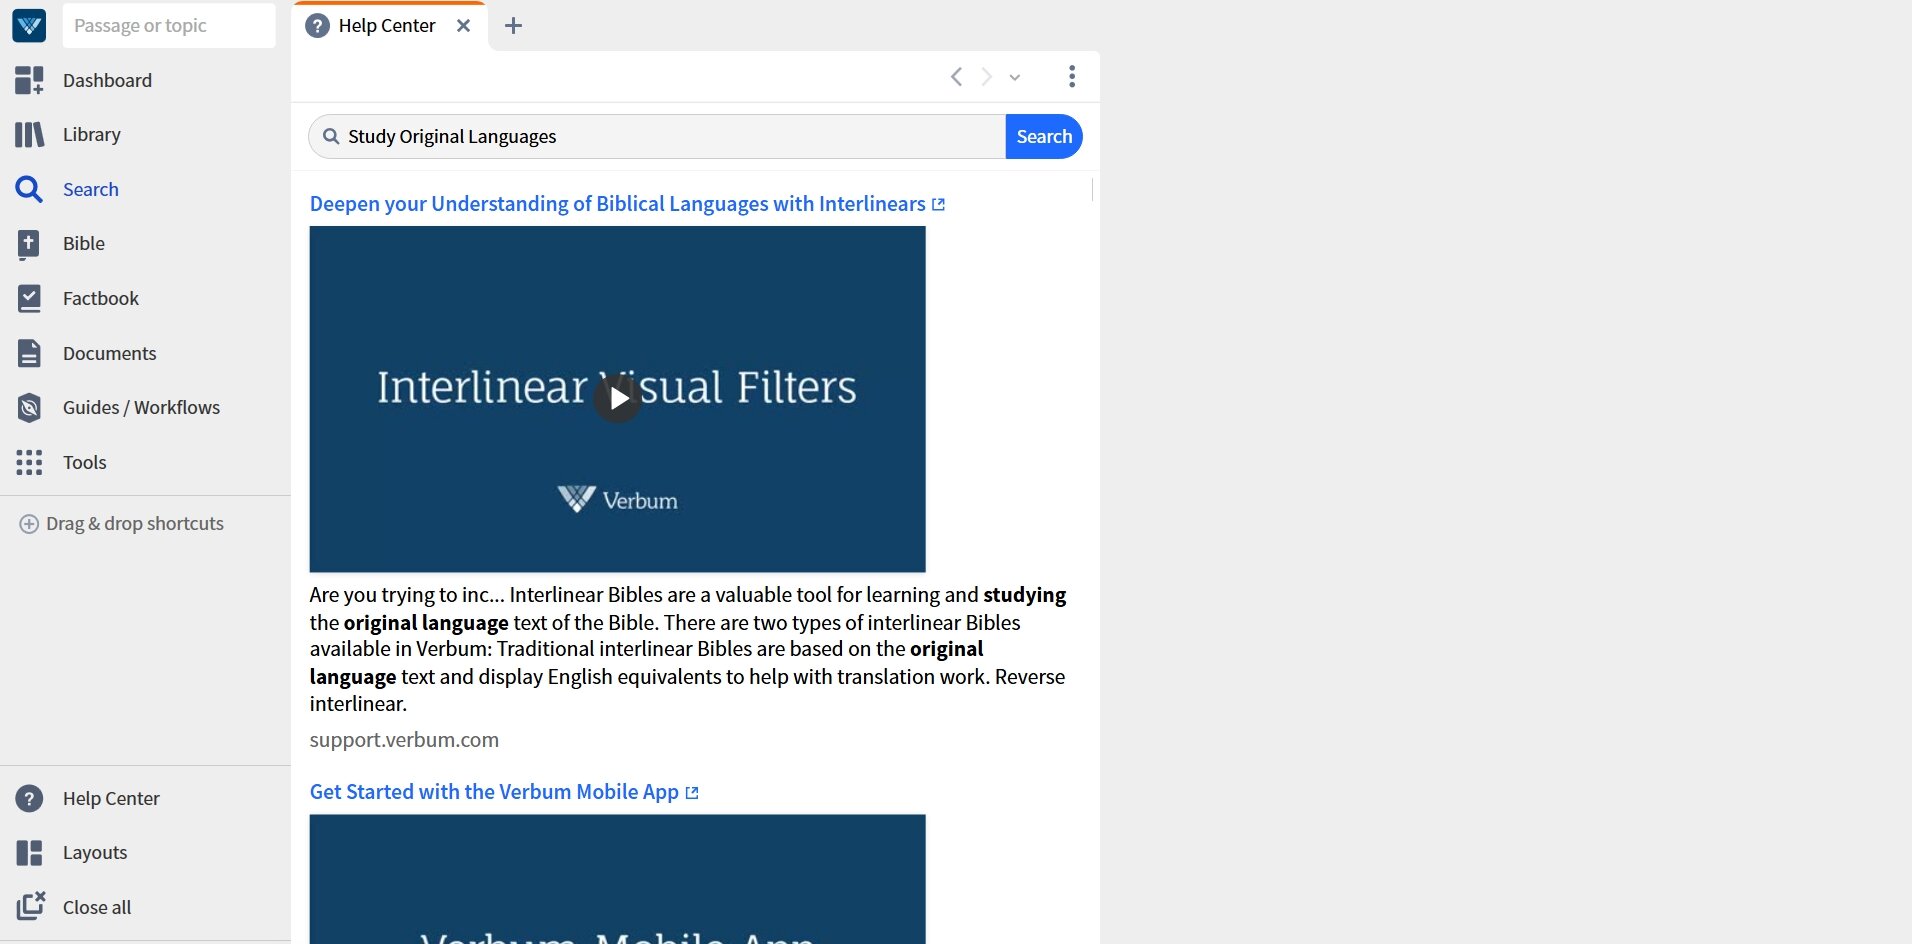The image size is (1912, 944).
Task: Select the Search magnifier icon in sidebar
Action: point(29,189)
